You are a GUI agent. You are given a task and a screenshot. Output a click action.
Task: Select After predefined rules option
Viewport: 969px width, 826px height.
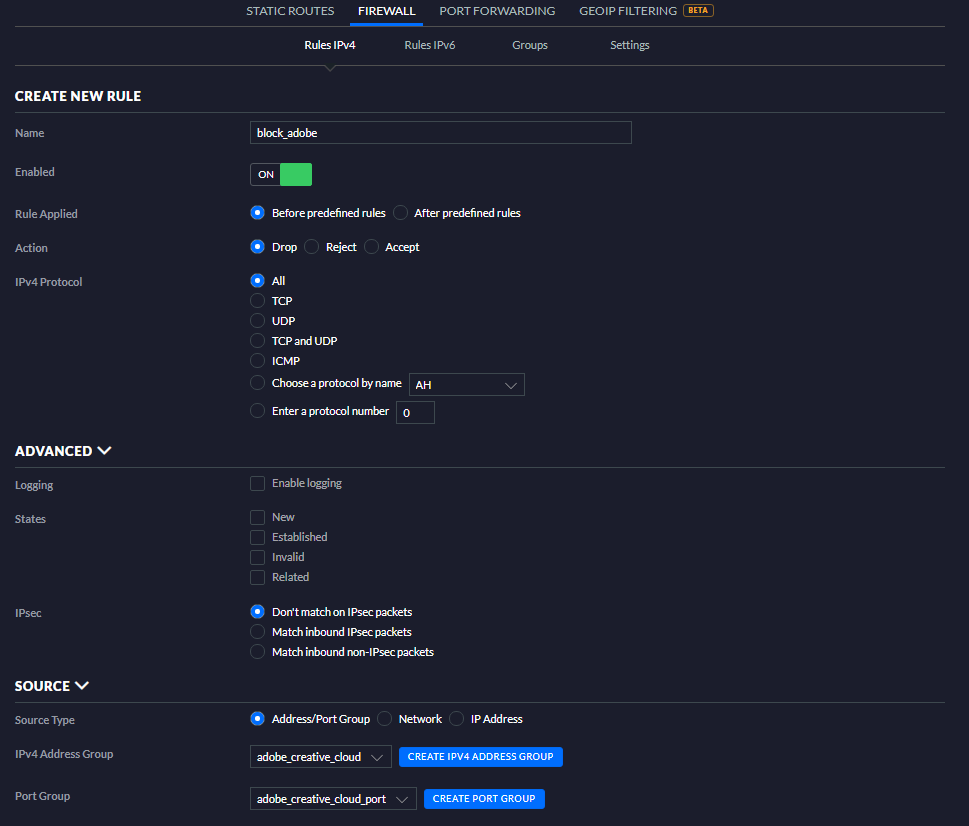401,213
